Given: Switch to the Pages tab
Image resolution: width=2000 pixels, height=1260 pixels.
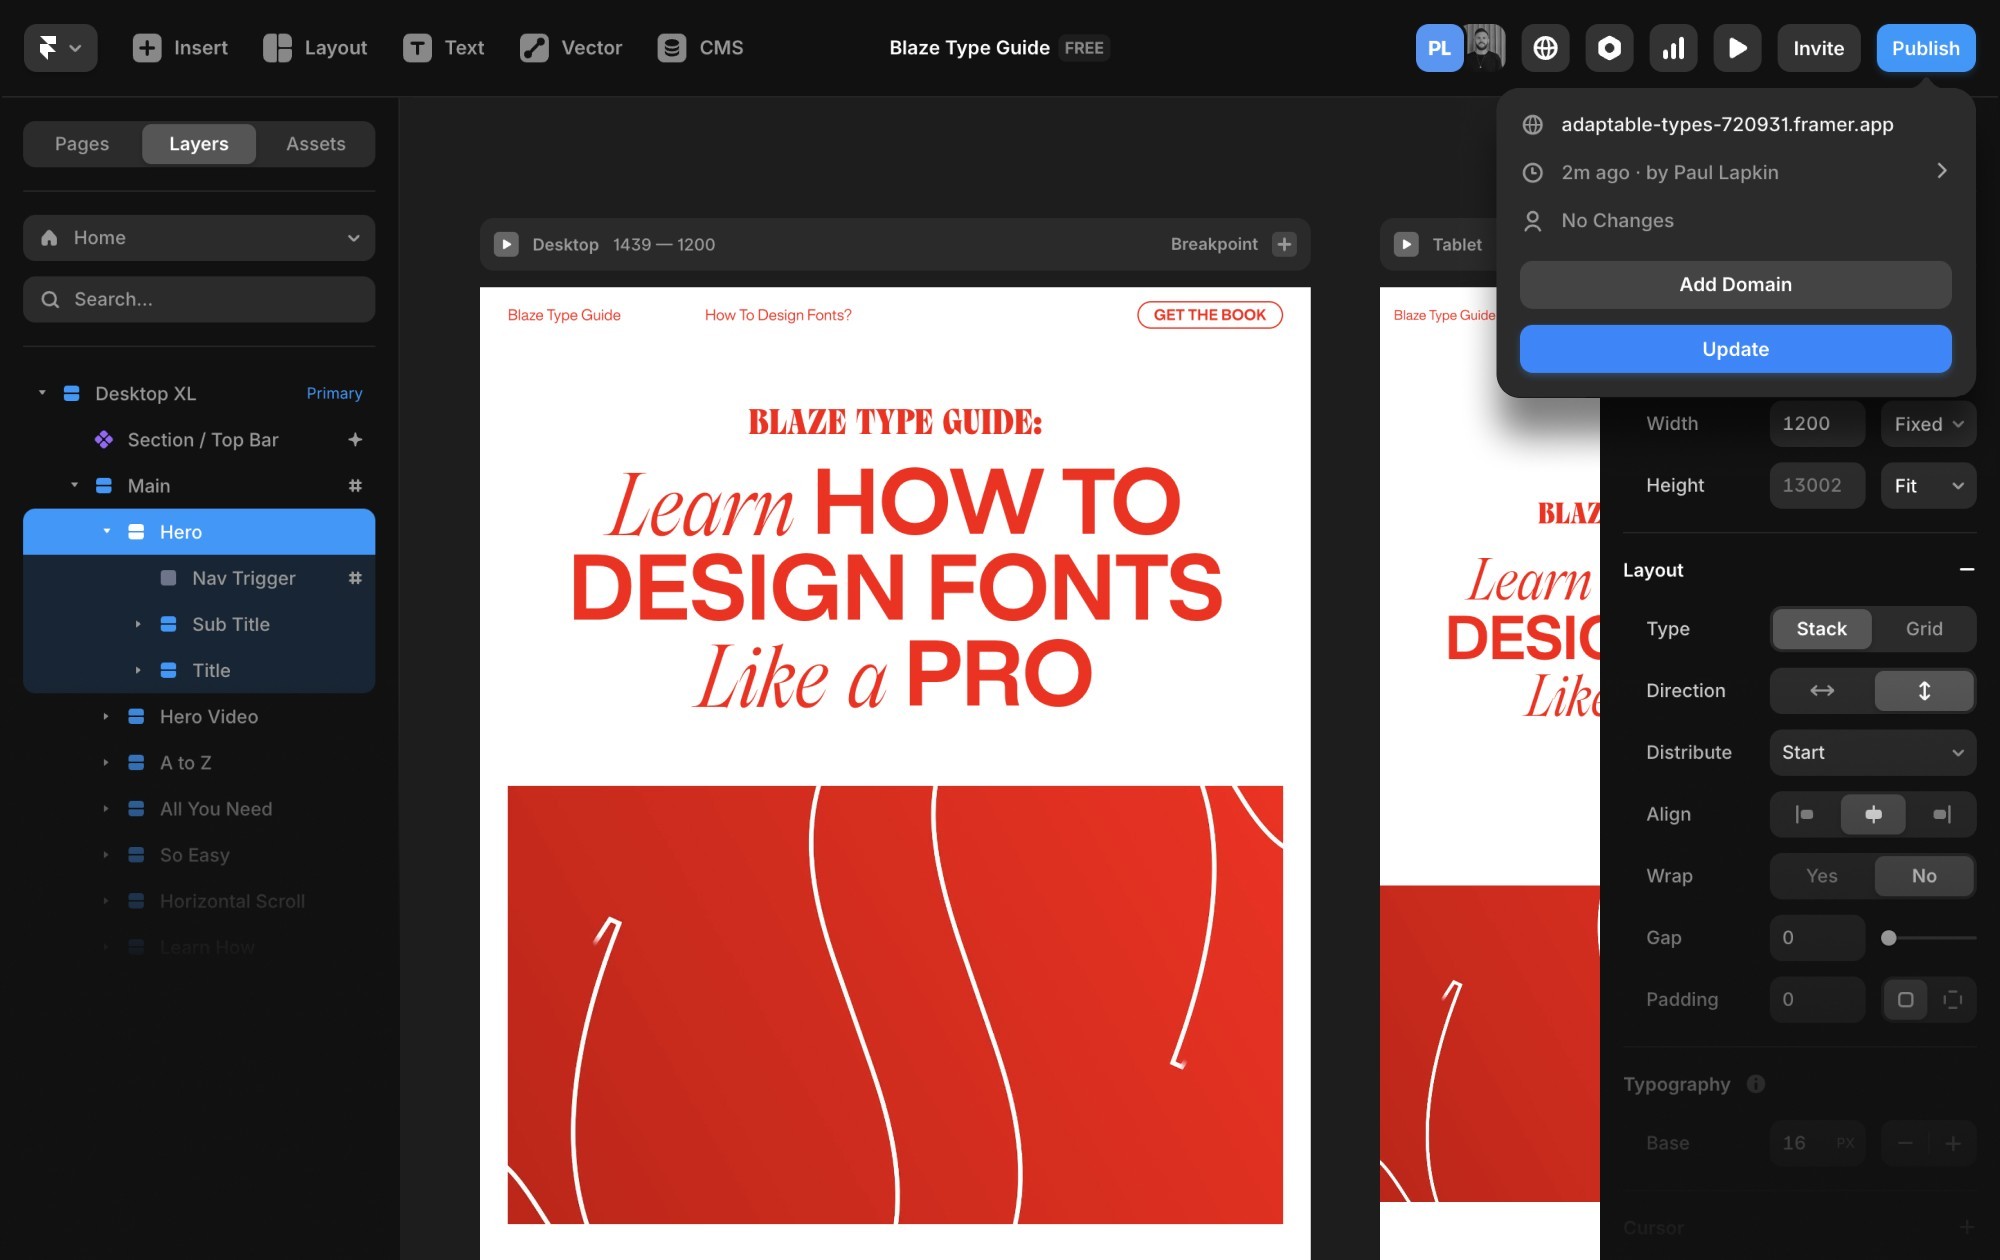Looking at the screenshot, I should (82, 144).
